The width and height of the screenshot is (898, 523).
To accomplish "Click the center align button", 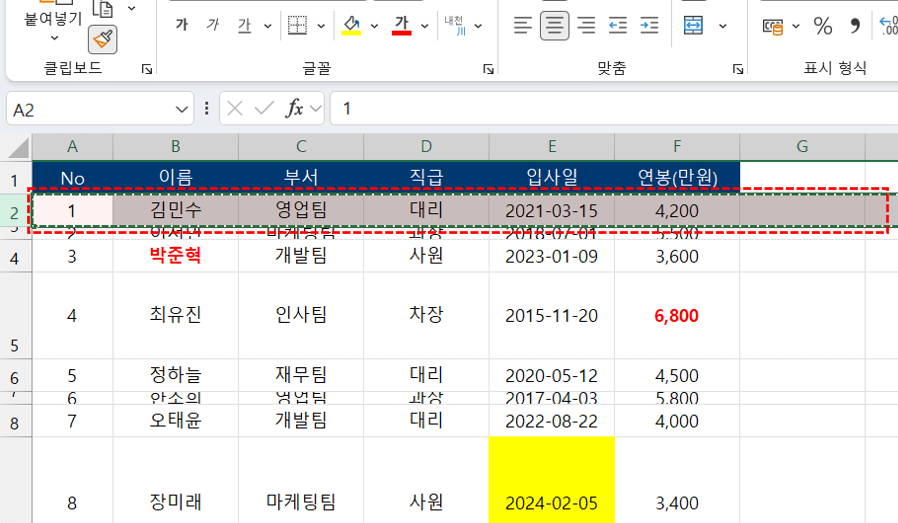I will [554, 25].
